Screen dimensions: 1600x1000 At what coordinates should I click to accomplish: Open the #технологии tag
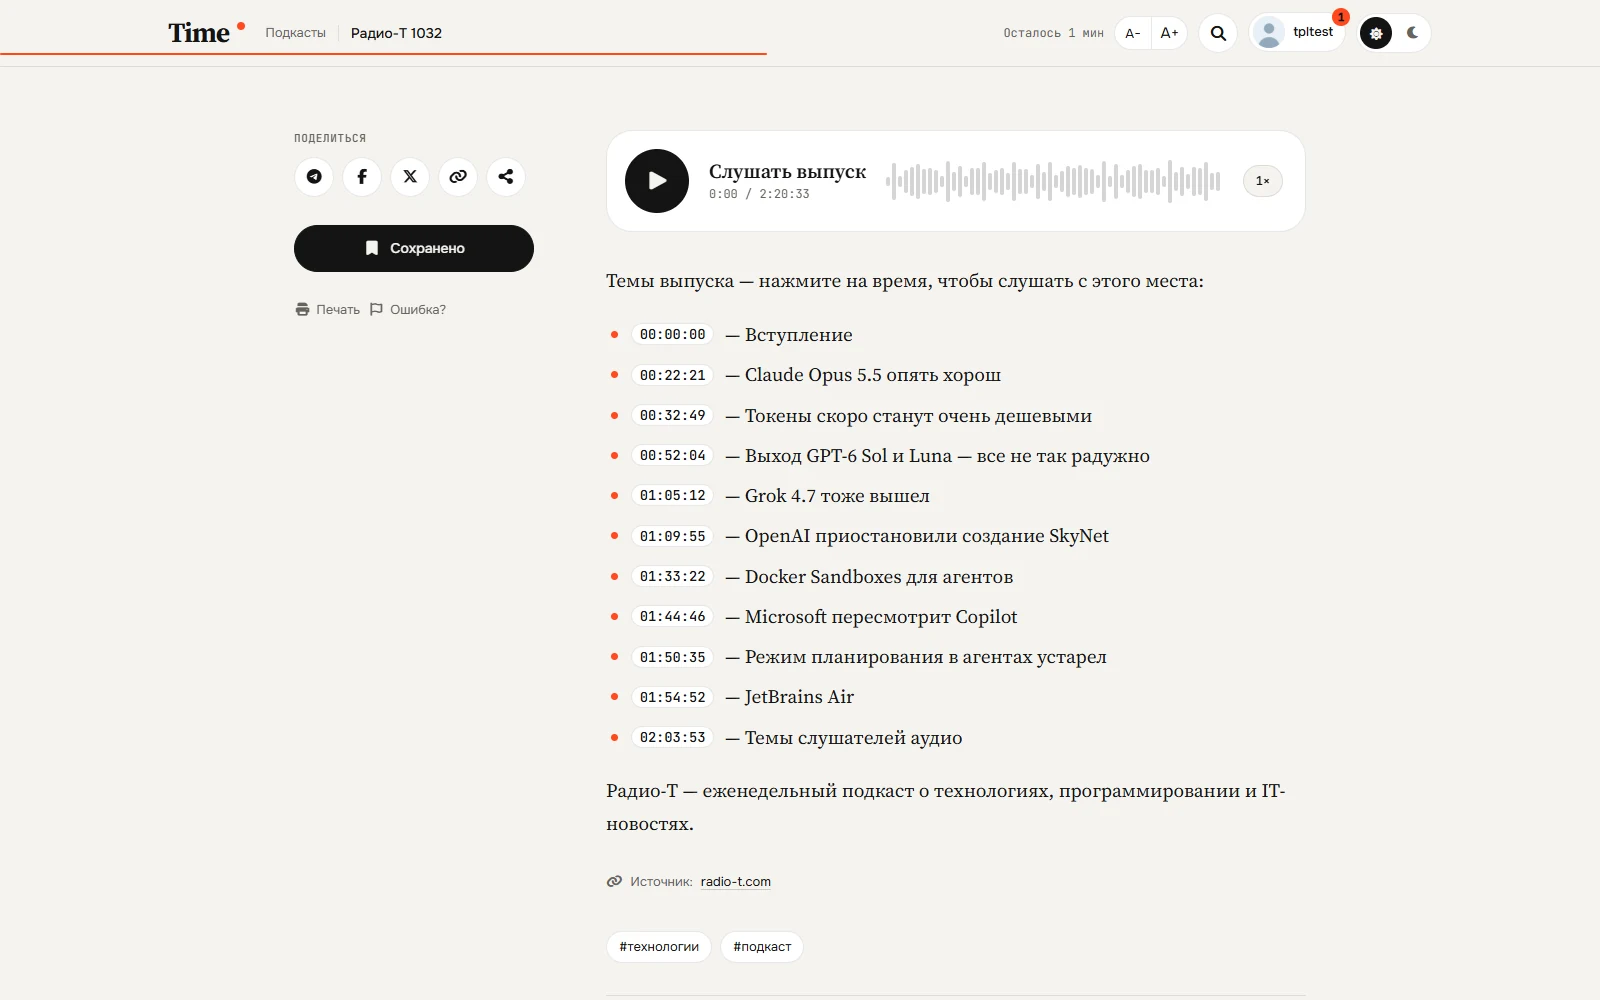coord(659,947)
